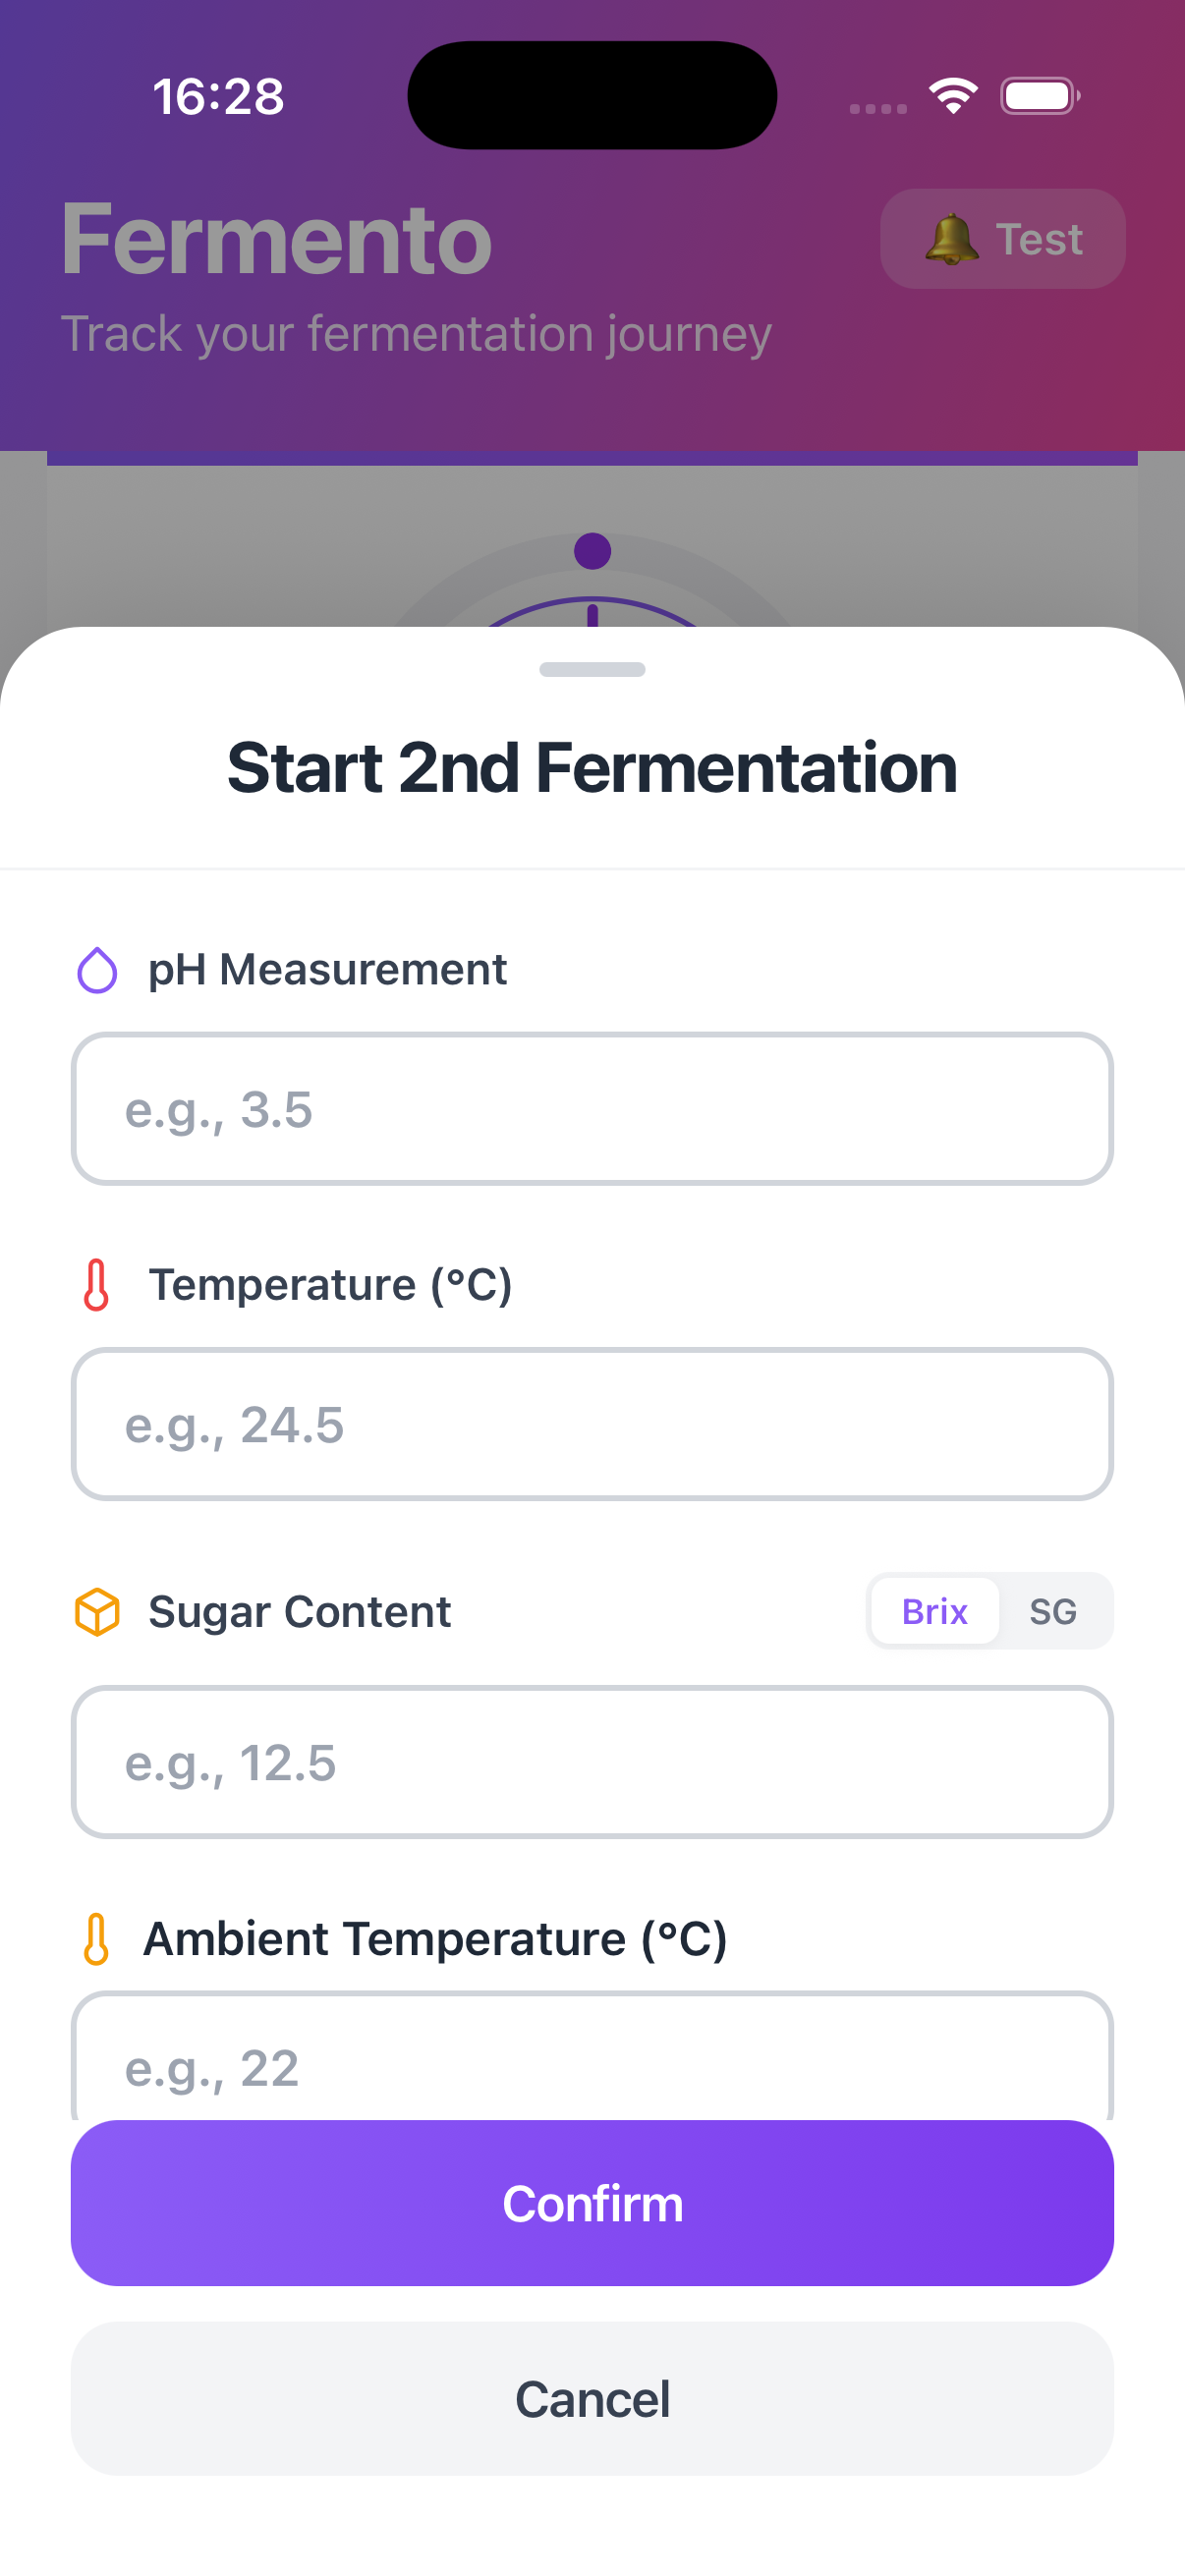The image size is (1185, 2576).
Task: Switch sugar unit to SG
Action: [x=1053, y=1612]
